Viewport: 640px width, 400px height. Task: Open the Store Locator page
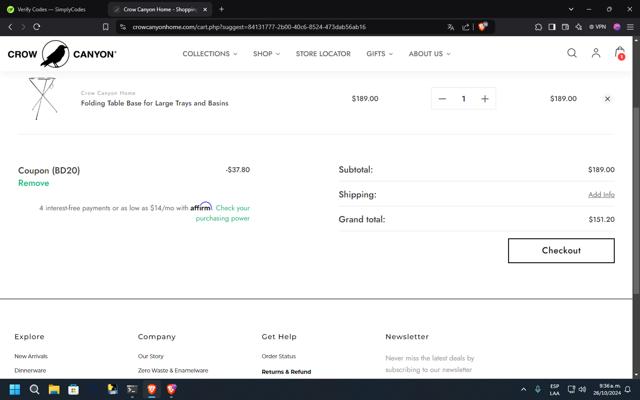pyautogui.click(x=323, y=53)
